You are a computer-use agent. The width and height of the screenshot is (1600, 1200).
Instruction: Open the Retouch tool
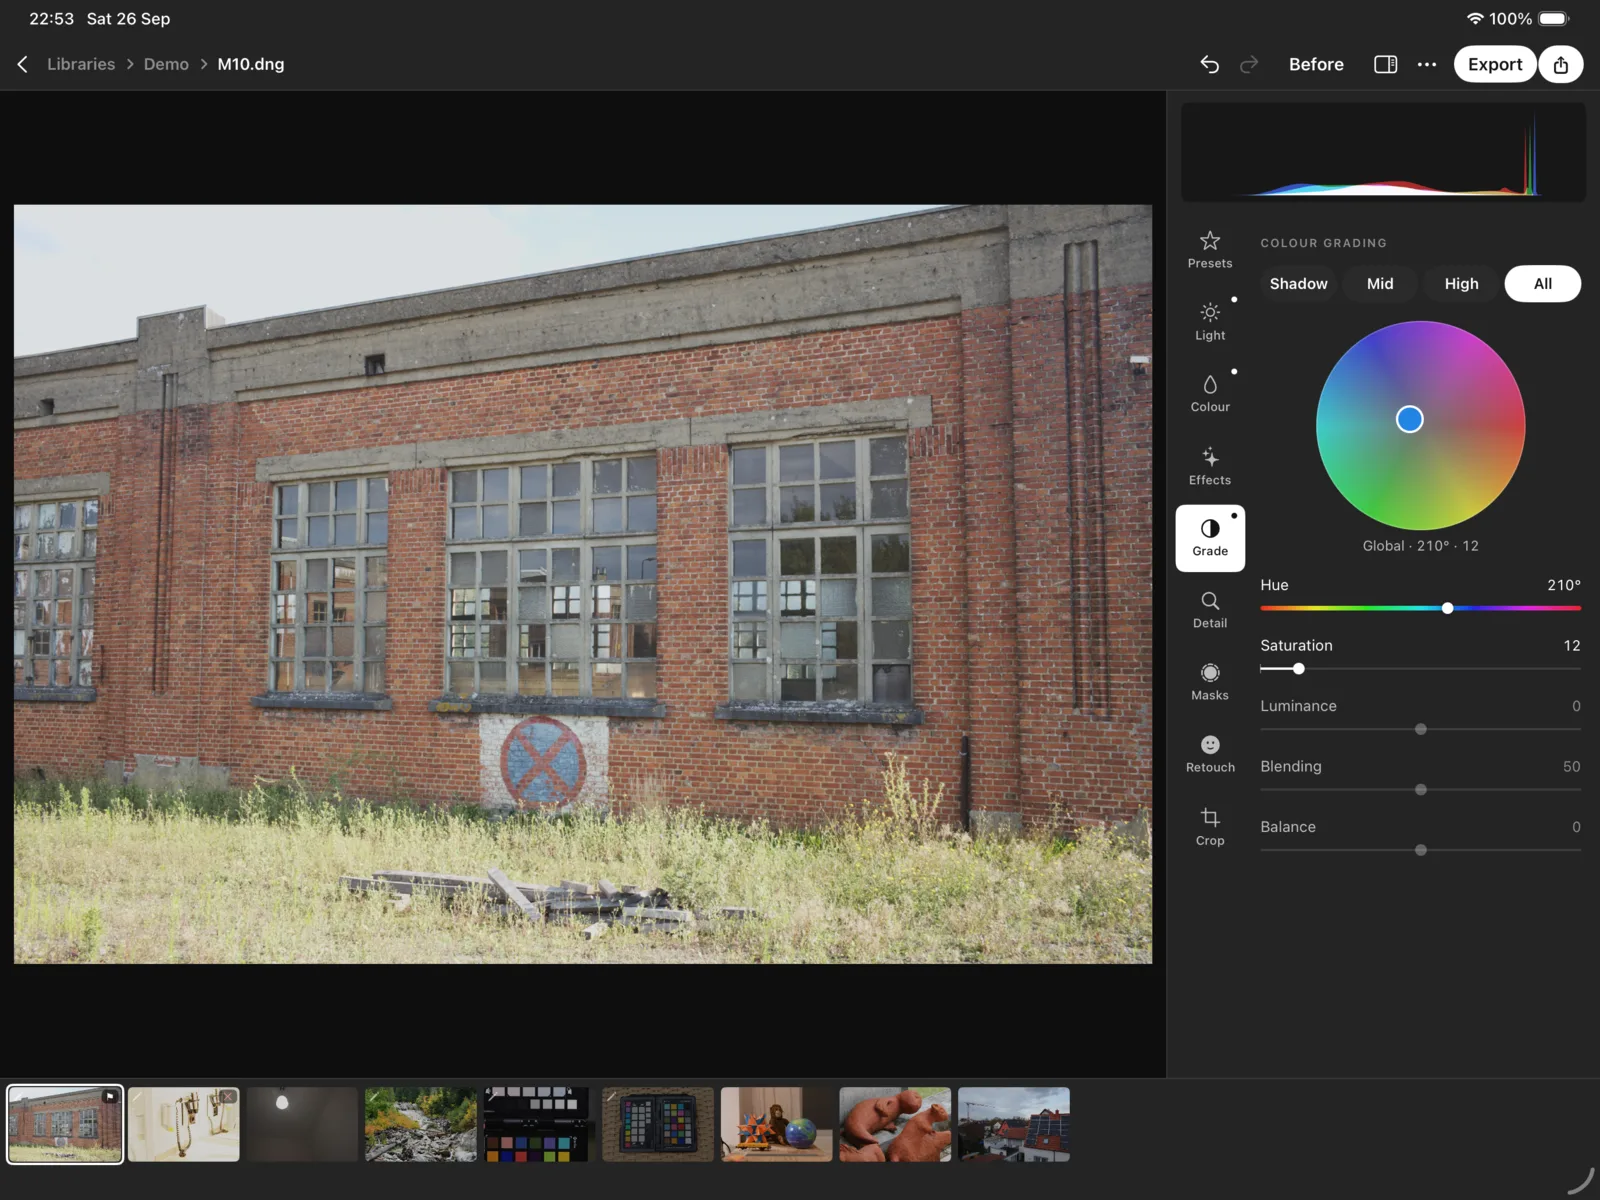pyautogui.click(x=1210, y=754)
